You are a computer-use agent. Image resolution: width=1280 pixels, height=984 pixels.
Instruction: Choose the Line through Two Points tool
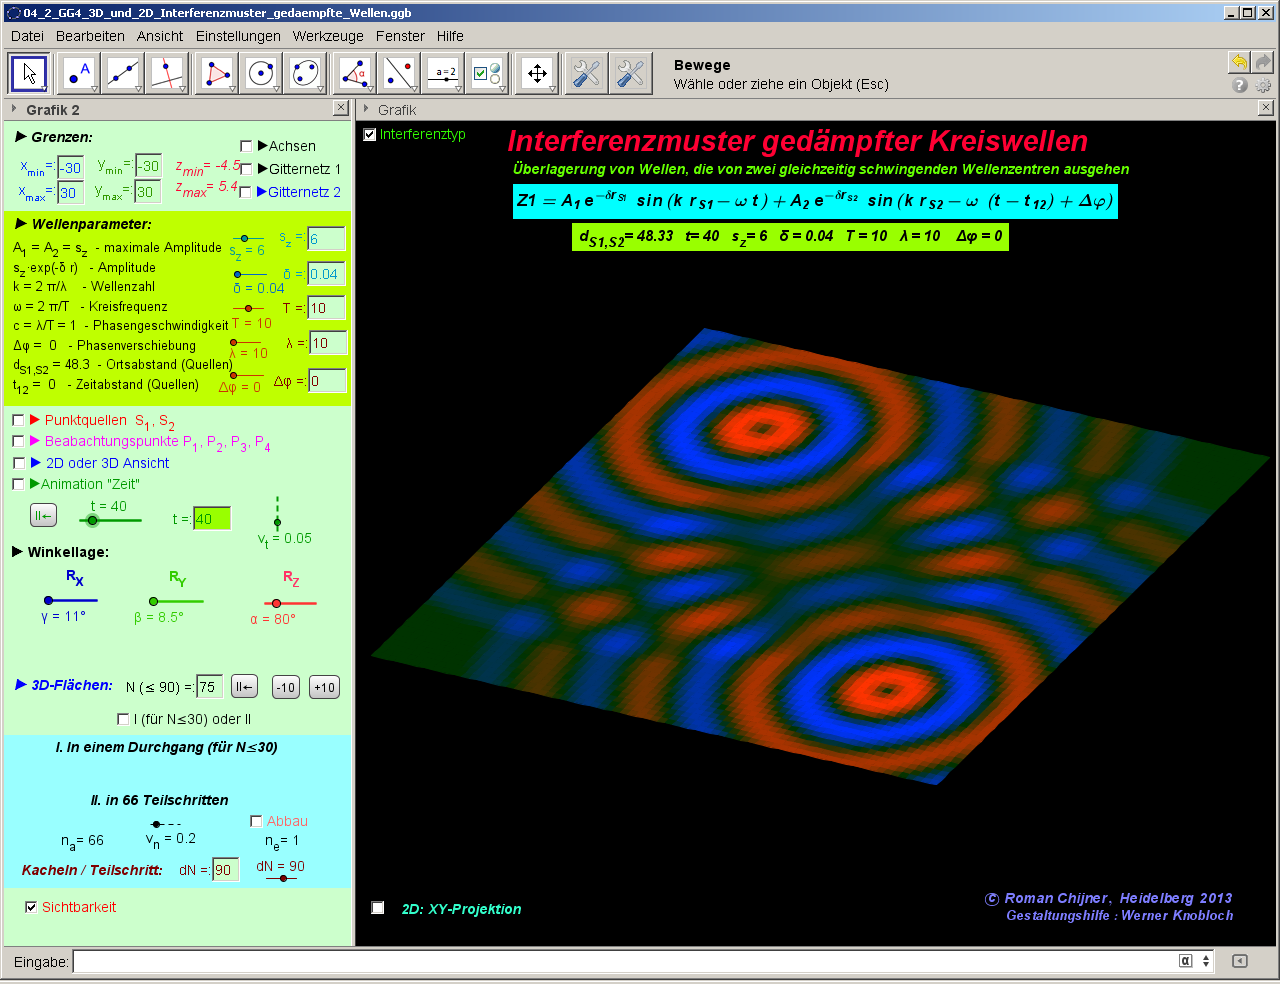[x=123, y=74]
